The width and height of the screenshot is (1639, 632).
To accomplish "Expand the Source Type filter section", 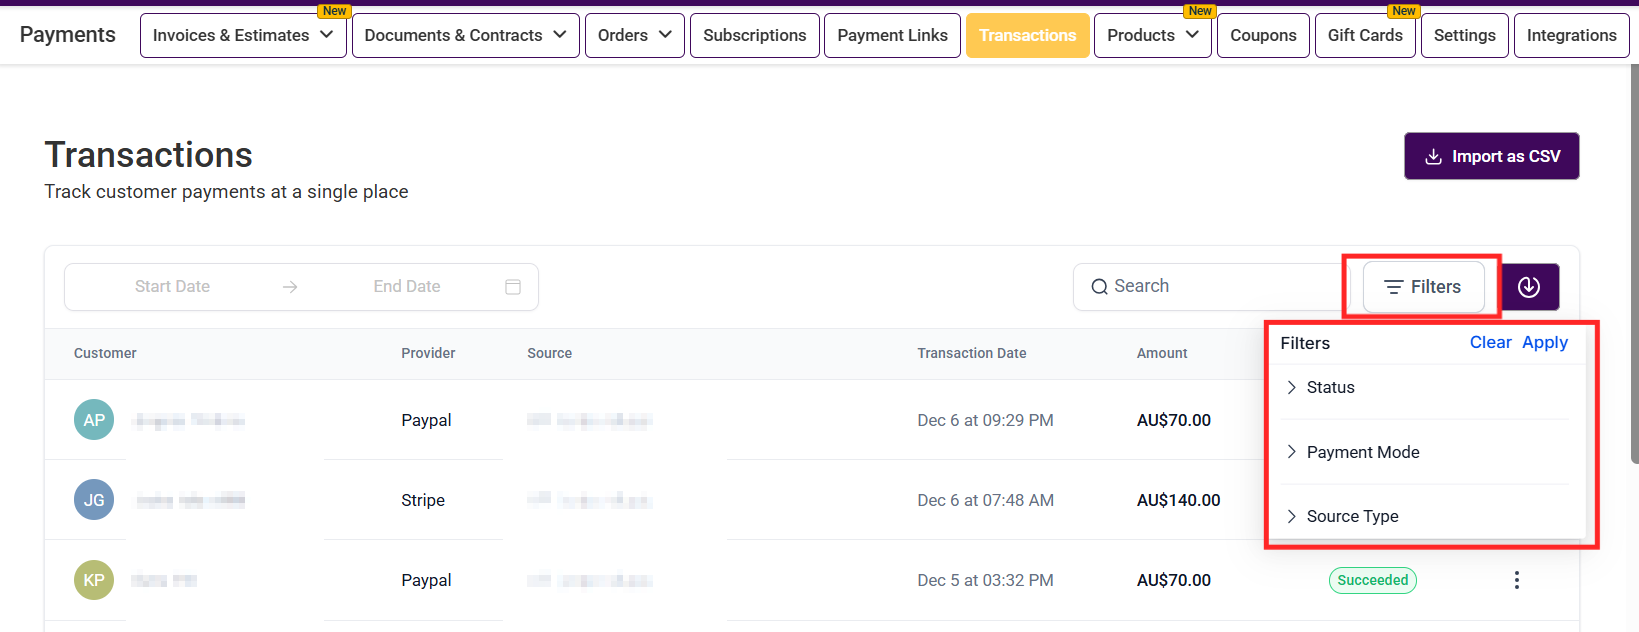I will tap(1427, 516).
